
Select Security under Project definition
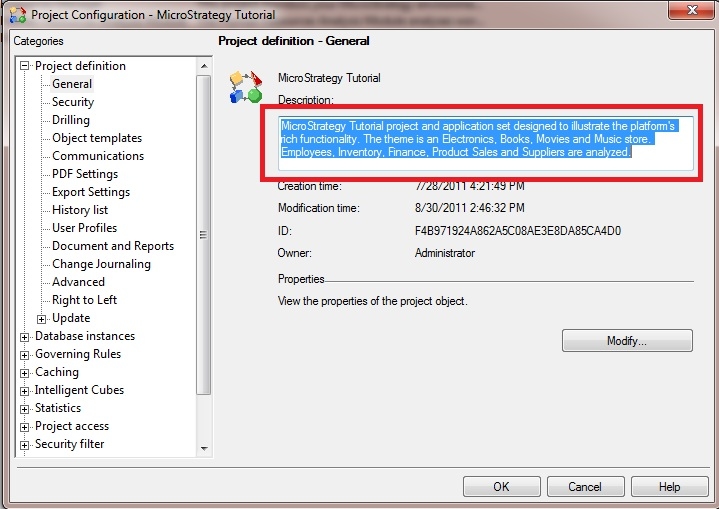point(73,102)
